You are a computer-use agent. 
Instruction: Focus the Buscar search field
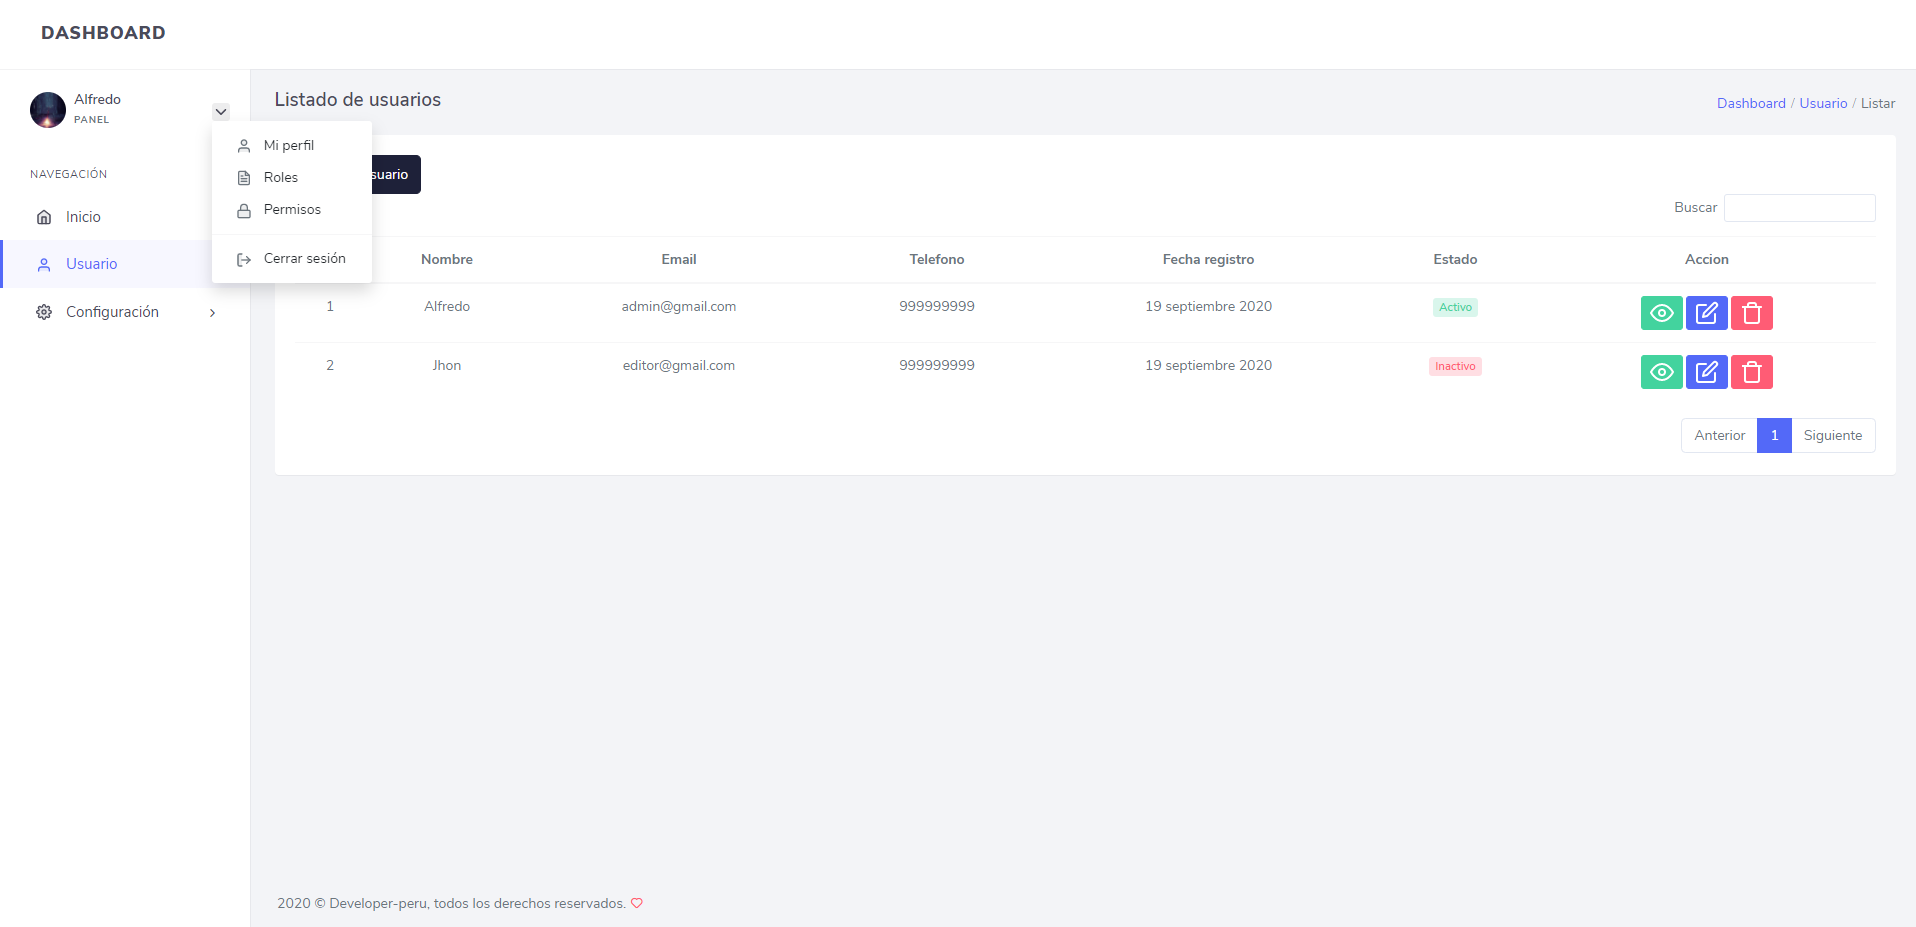coord(1799,208)
